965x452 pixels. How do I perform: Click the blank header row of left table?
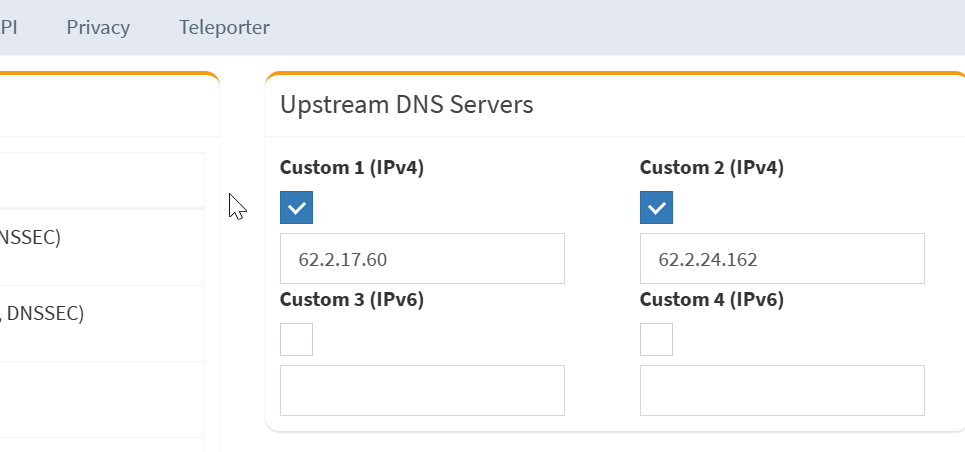click(x=100, y=180)
